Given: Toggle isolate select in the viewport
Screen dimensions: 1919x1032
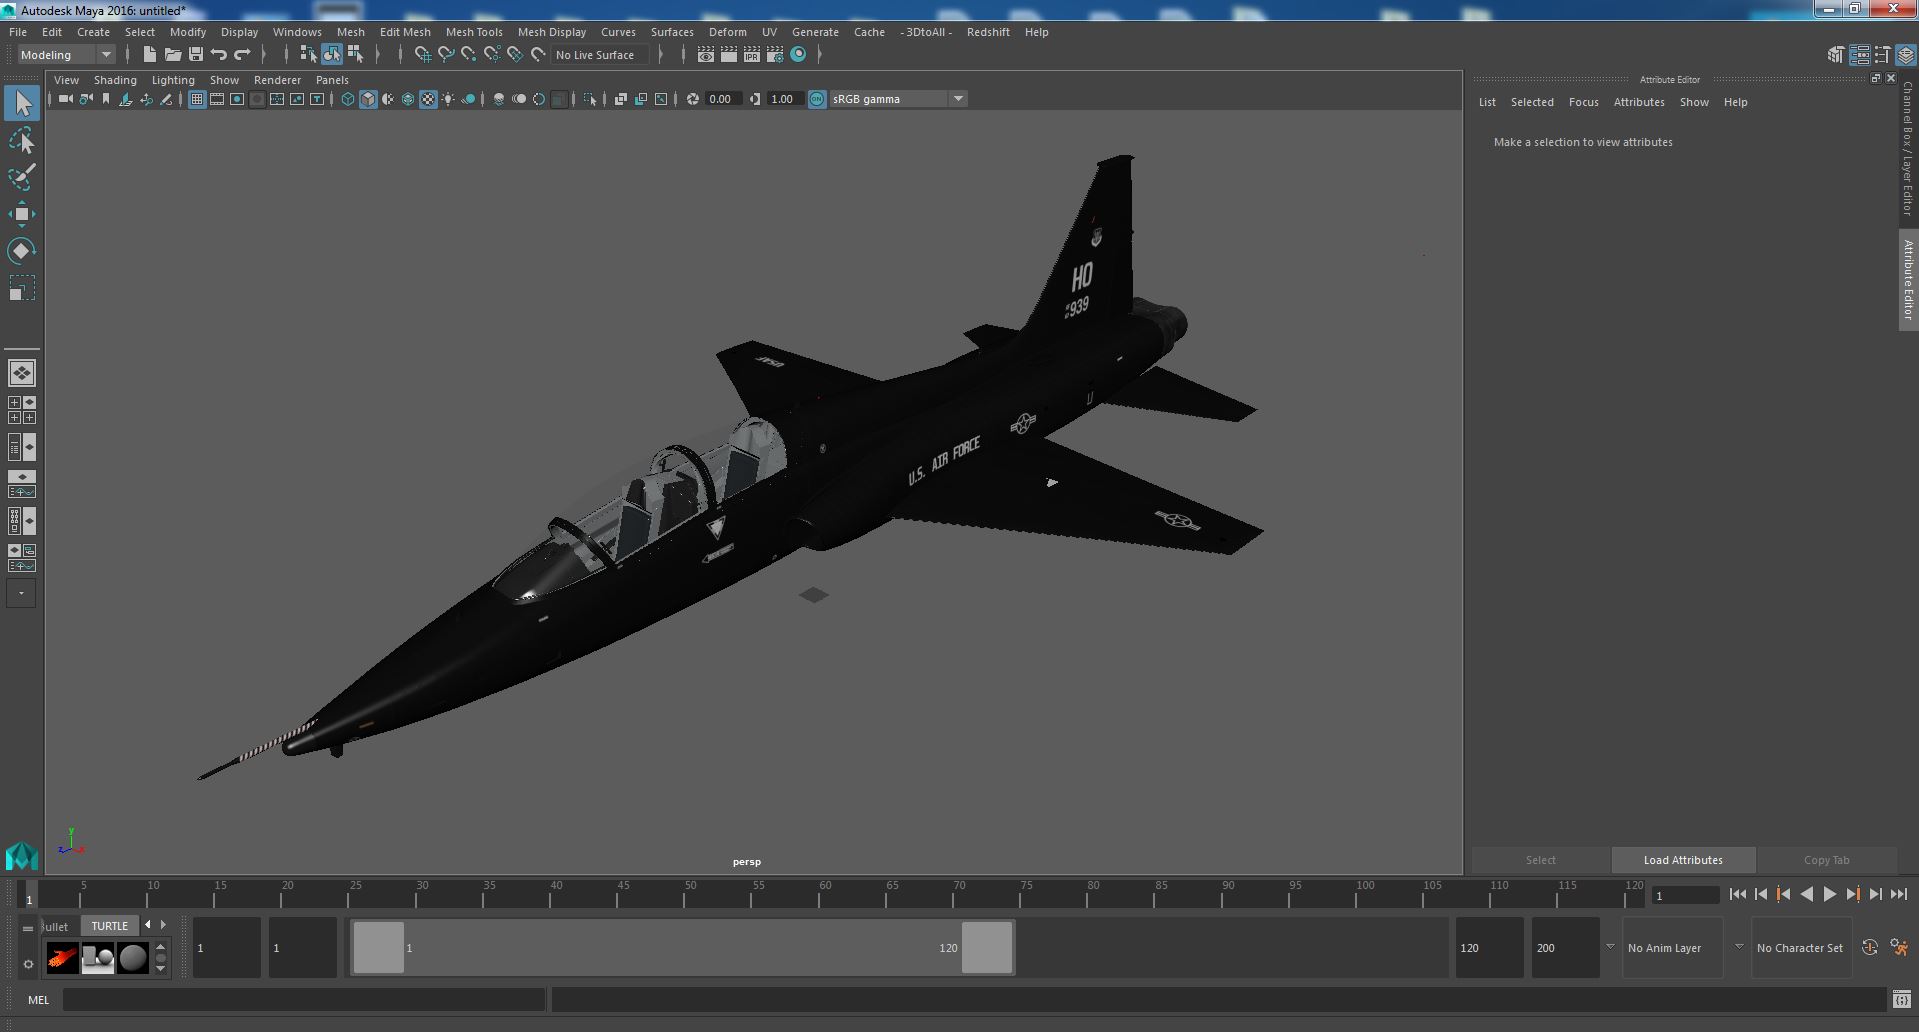Looking at the screenshot, I should (x=590, y=99).
